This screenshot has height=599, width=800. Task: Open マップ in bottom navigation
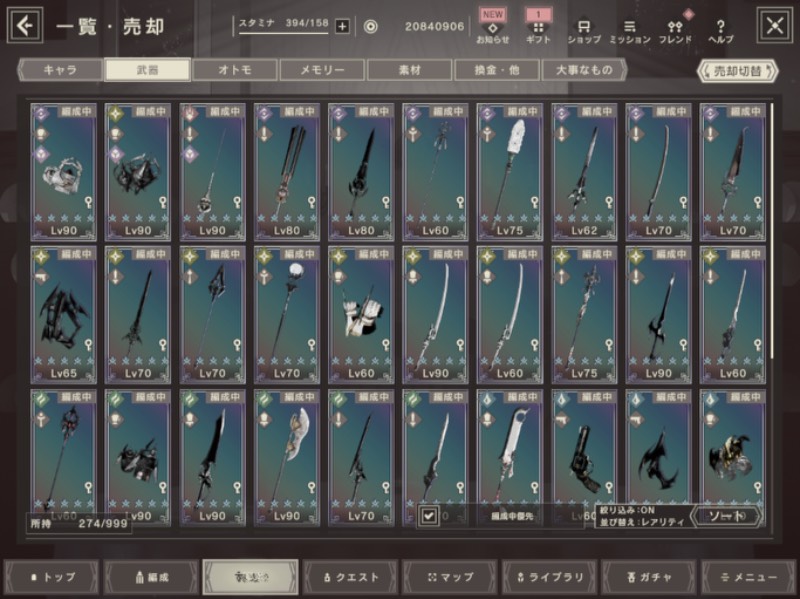(450, 577)
